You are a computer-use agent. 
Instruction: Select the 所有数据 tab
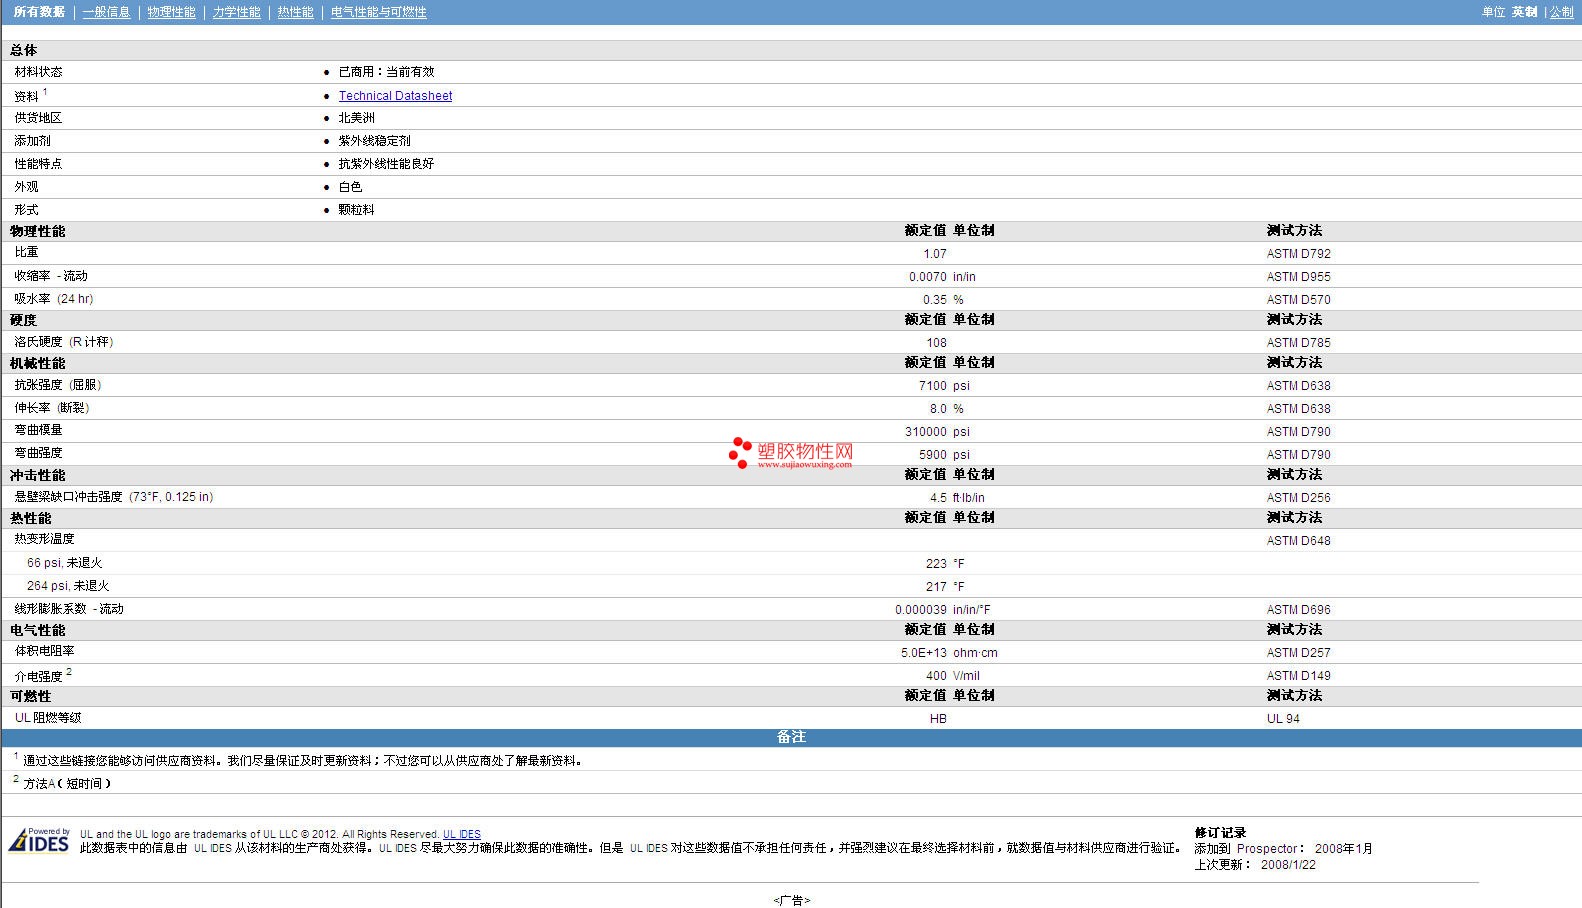[39, 12]
